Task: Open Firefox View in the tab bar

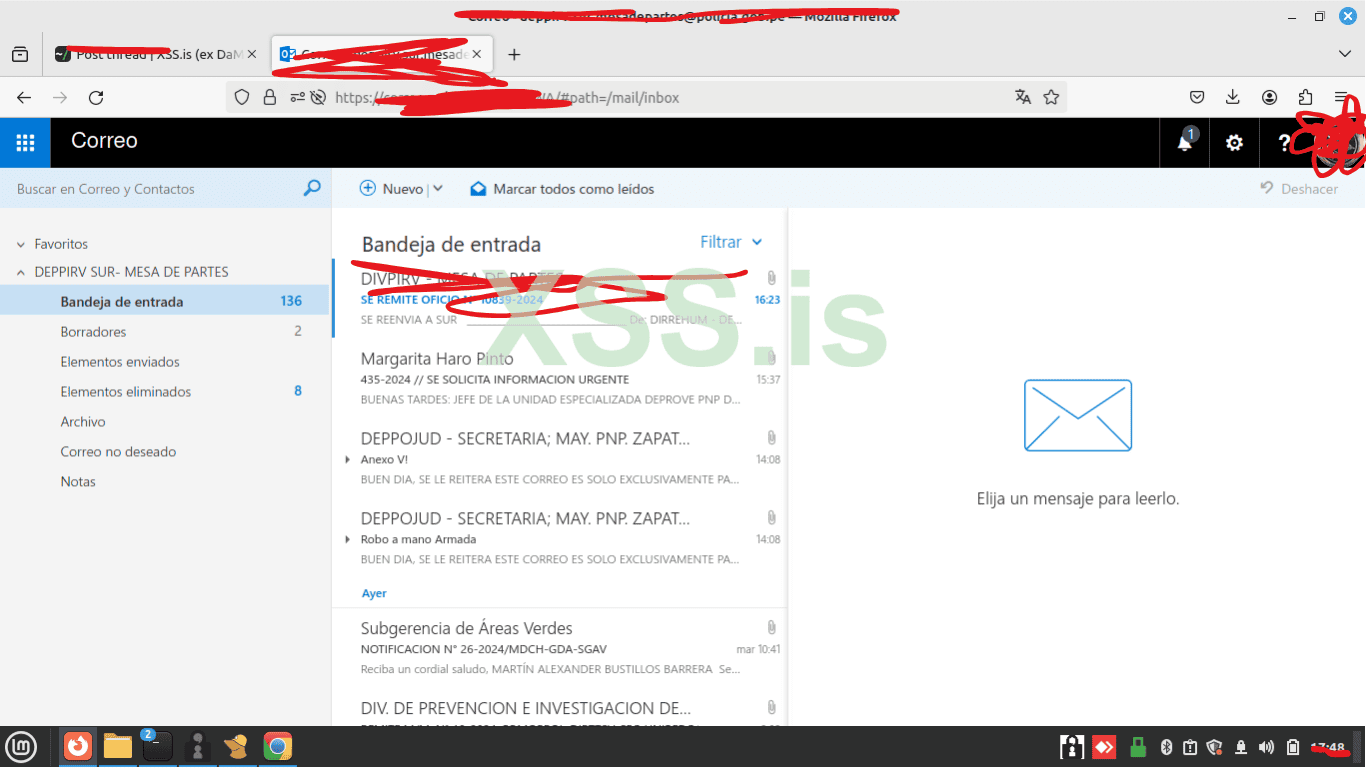Action: pos(20,54)
